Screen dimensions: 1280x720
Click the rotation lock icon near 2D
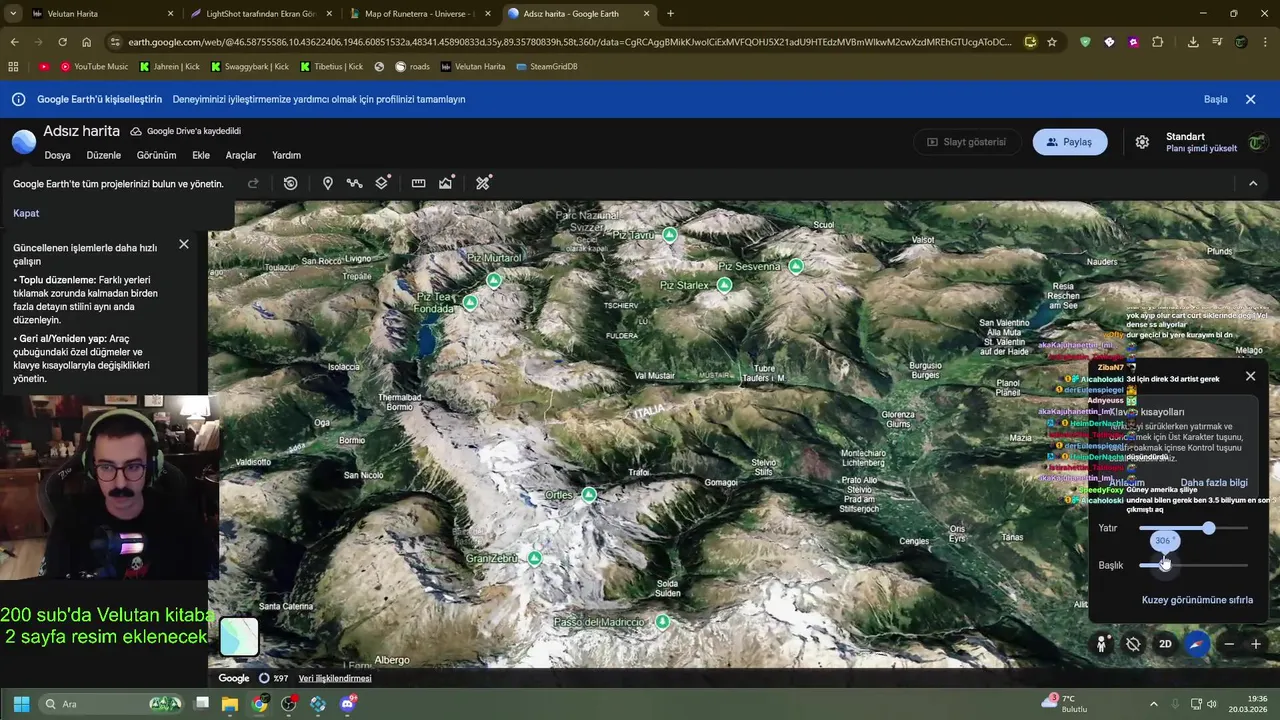(1133, 644)
